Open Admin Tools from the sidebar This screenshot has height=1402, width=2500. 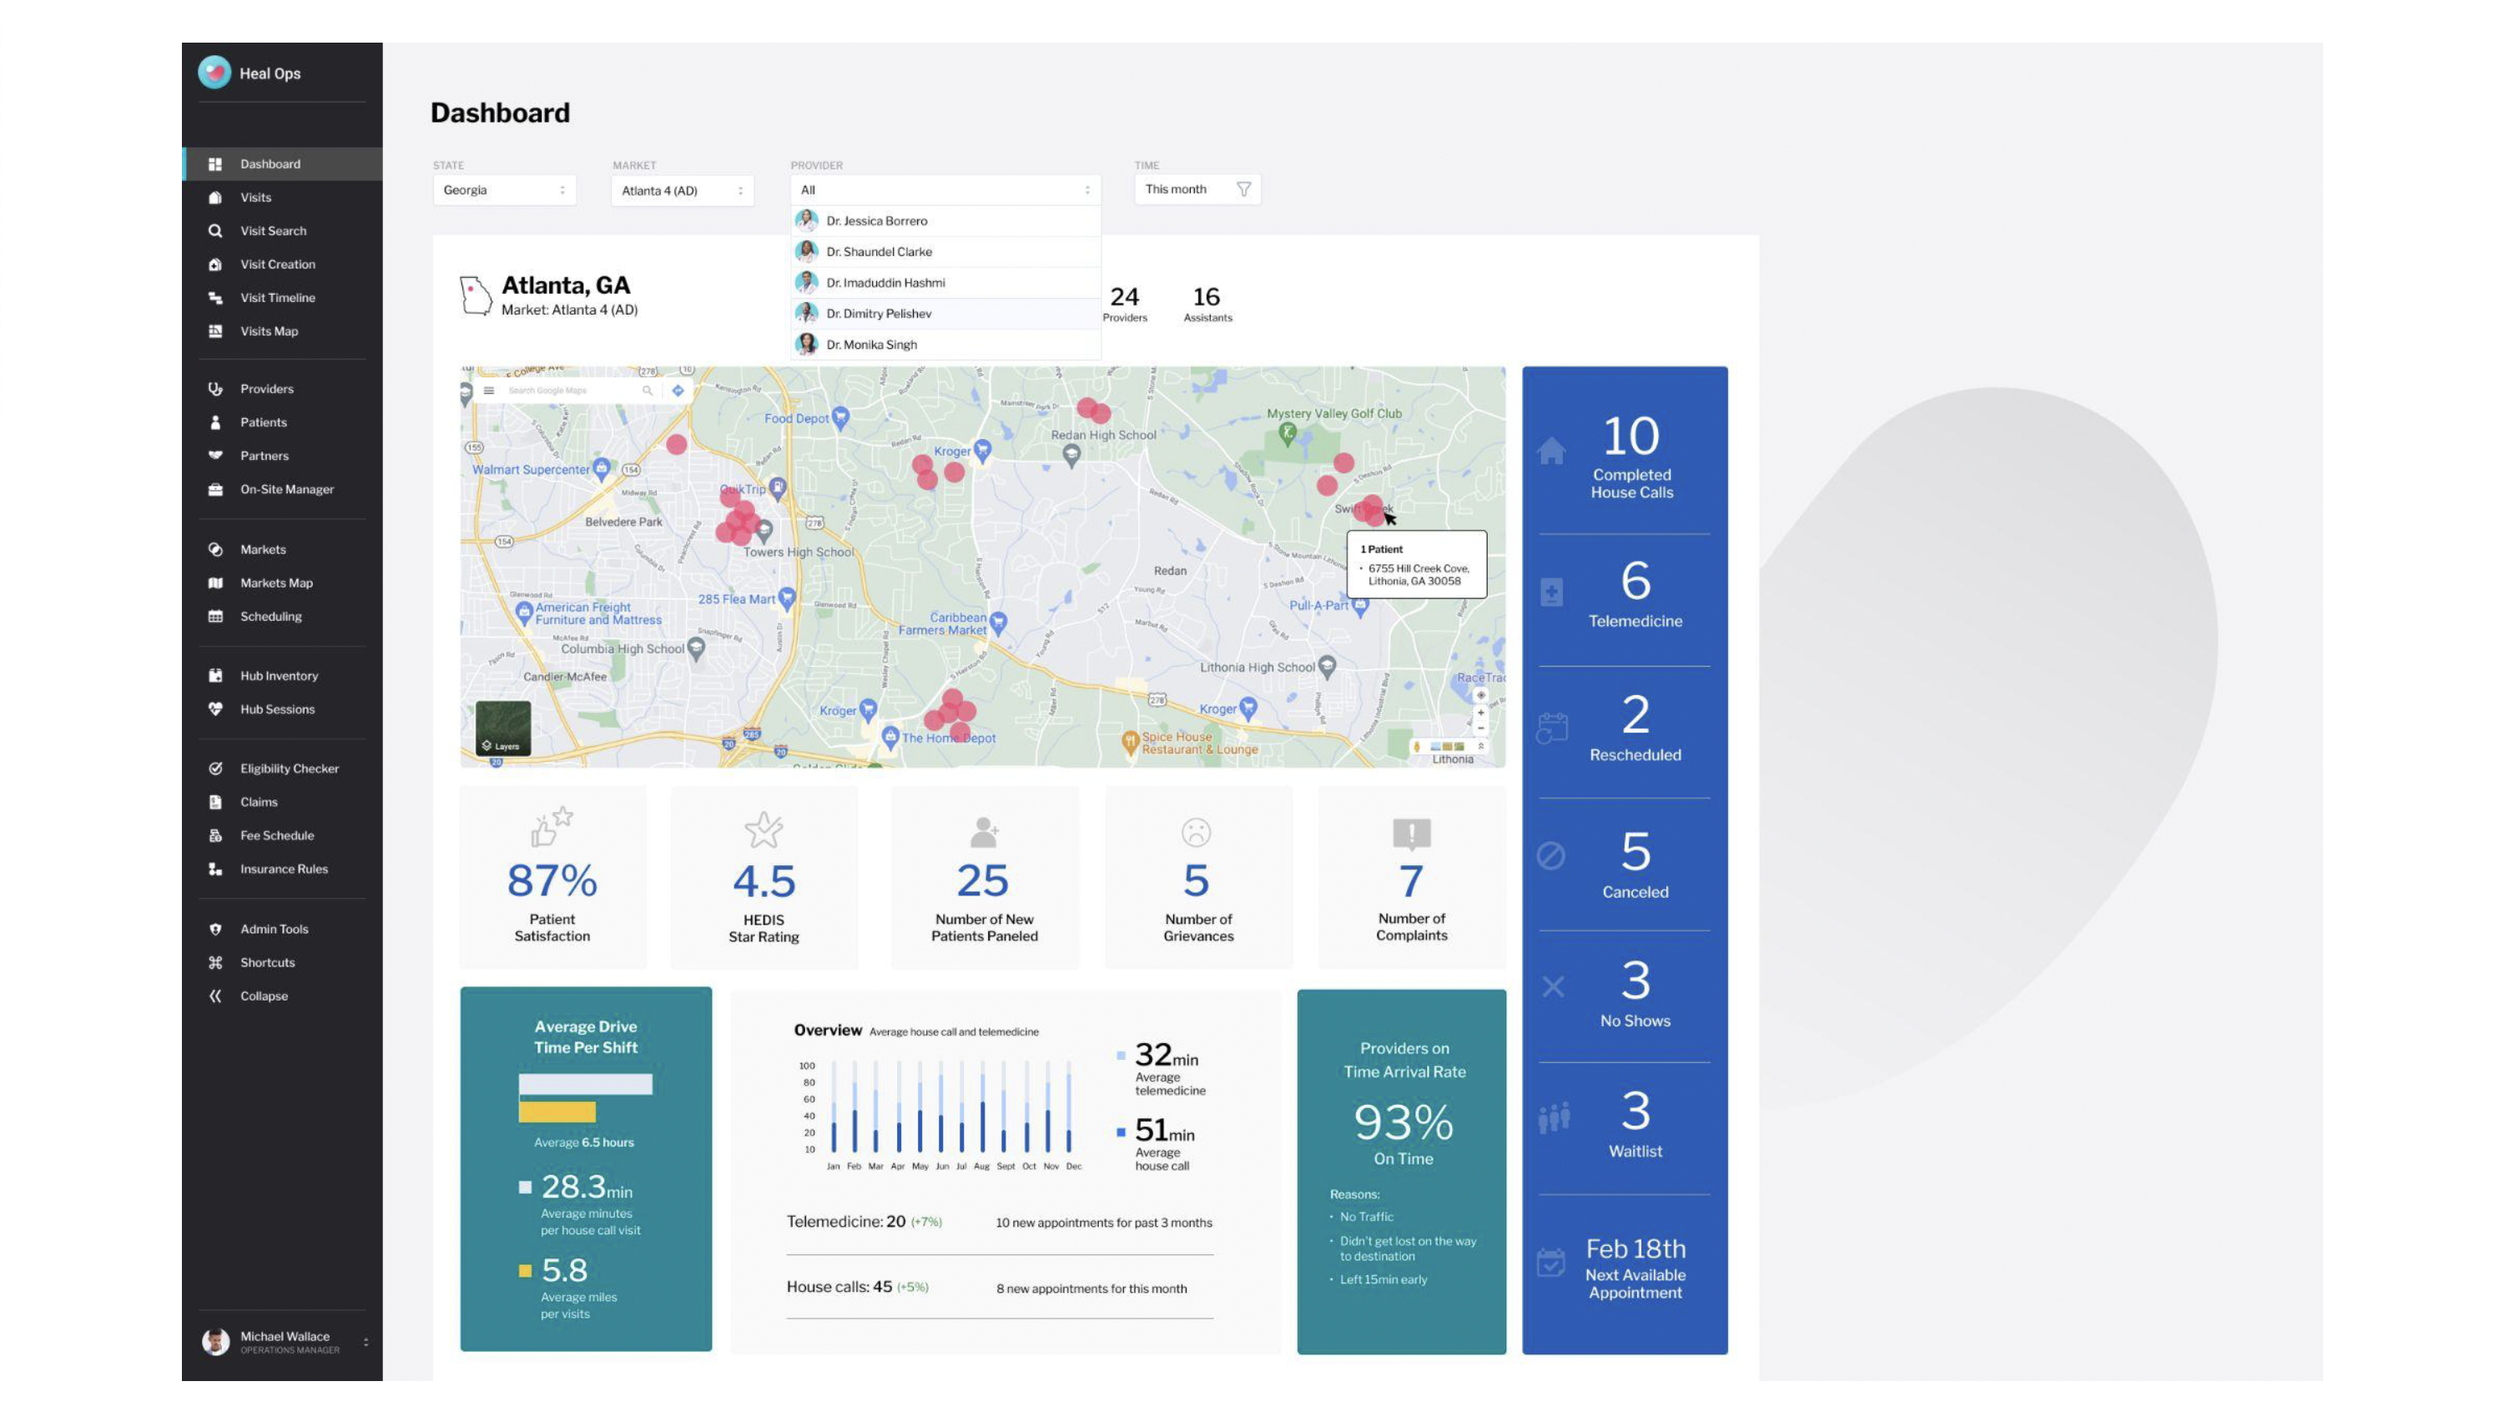[x=273, y=929]
